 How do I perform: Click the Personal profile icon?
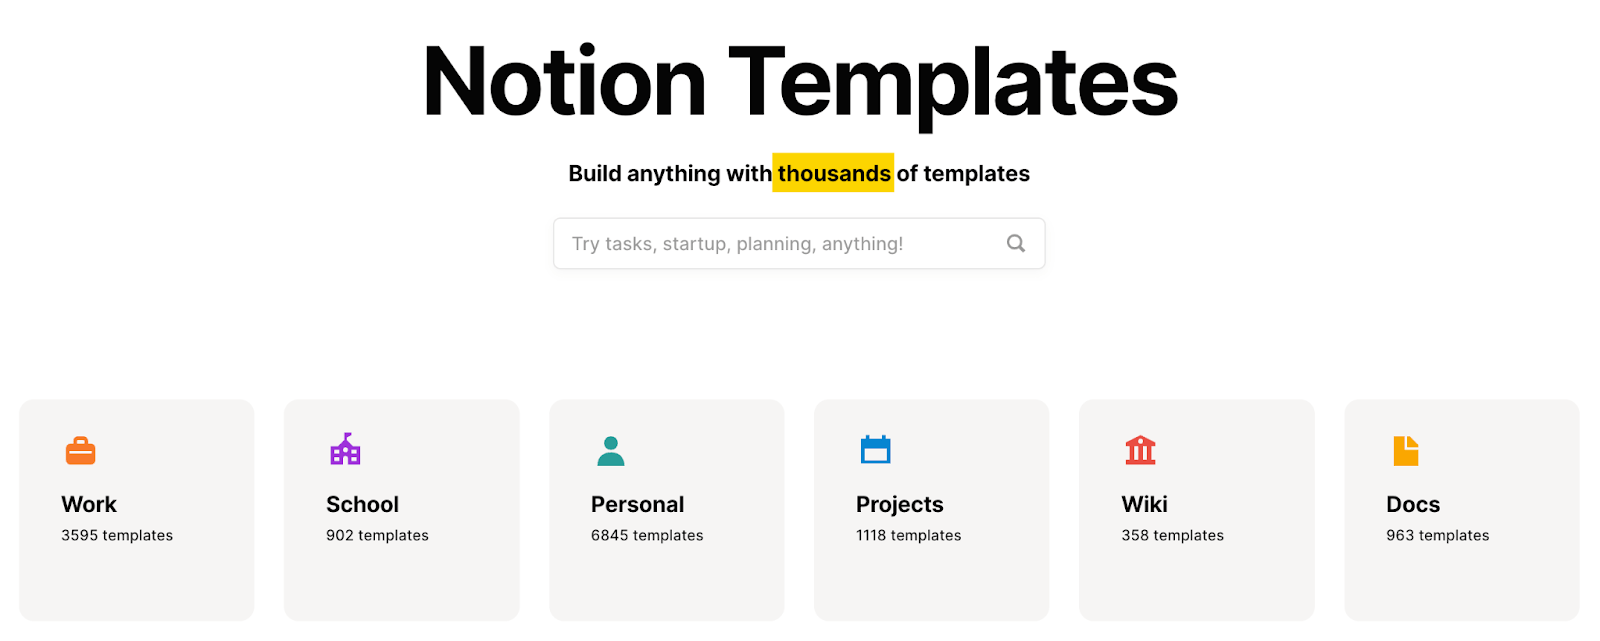(611, 450)
